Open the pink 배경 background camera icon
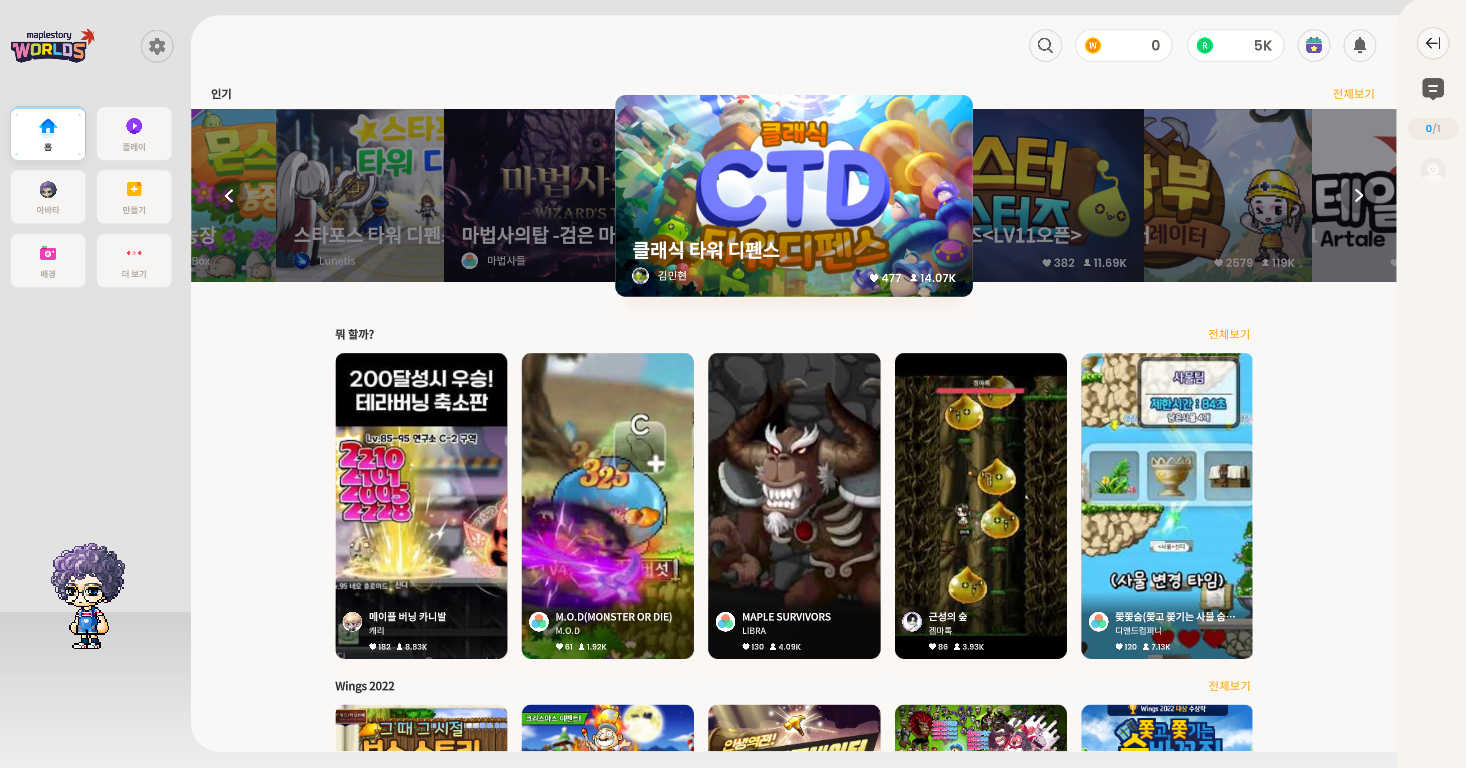The width and height of the screenshot is (1466, 768). coord(47,260)
